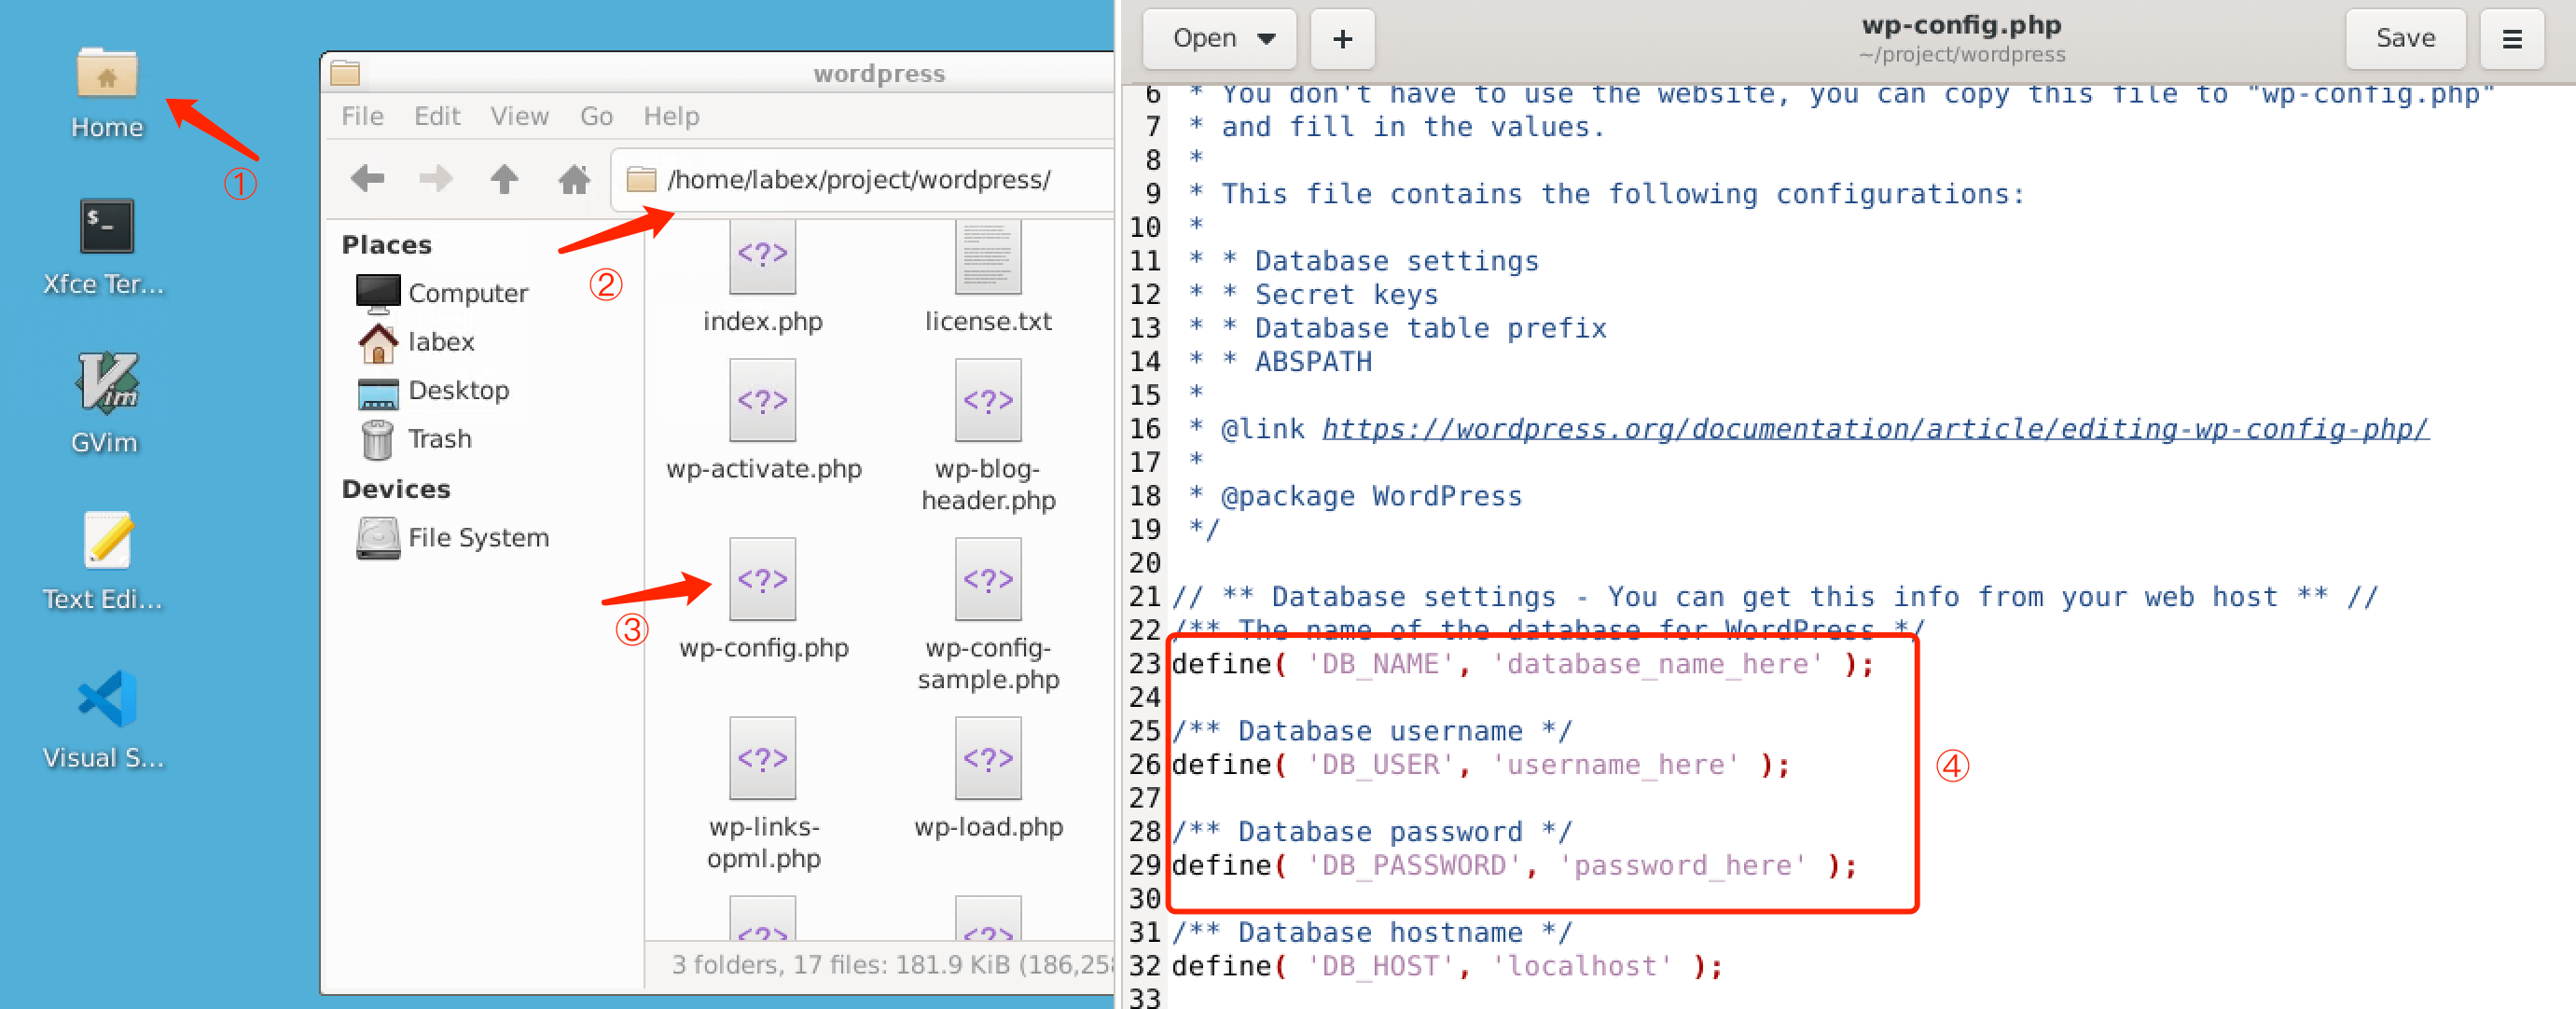Open the 'Open' document dropdown in the editor
The width and height of the screenshot is (2576, 1009).
click(x=1219, y=38)
